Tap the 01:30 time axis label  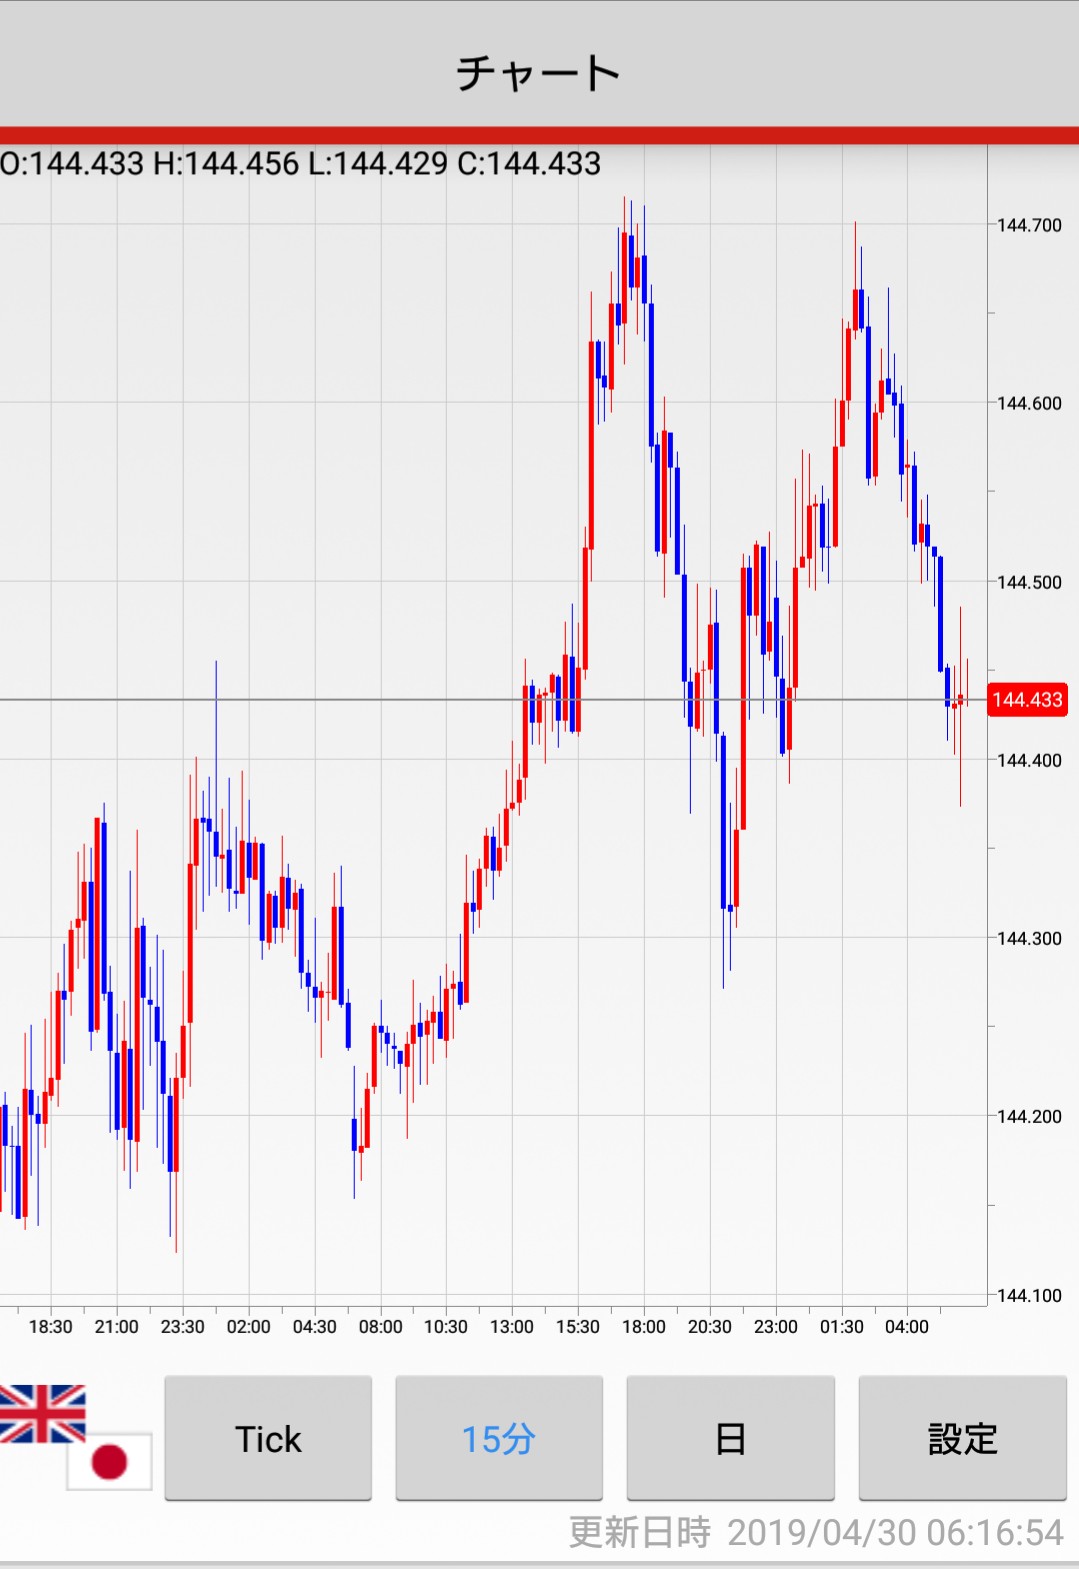point(841,1327)
